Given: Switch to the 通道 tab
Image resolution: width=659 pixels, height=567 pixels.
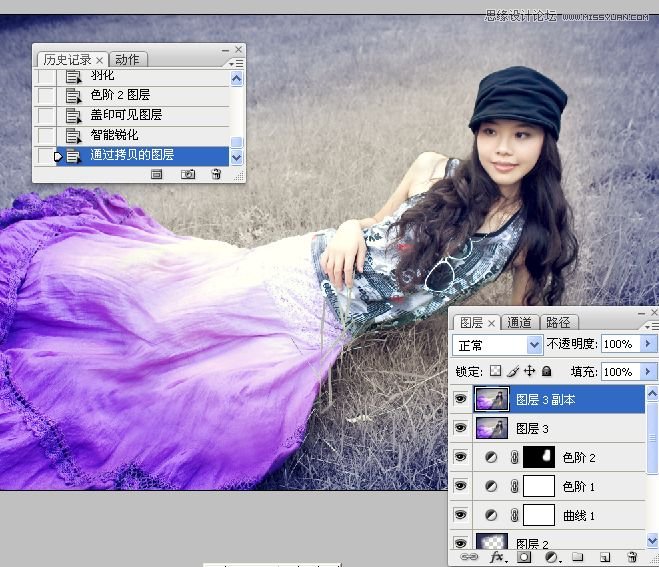Looking at the screenshot, I should (519, 322).
